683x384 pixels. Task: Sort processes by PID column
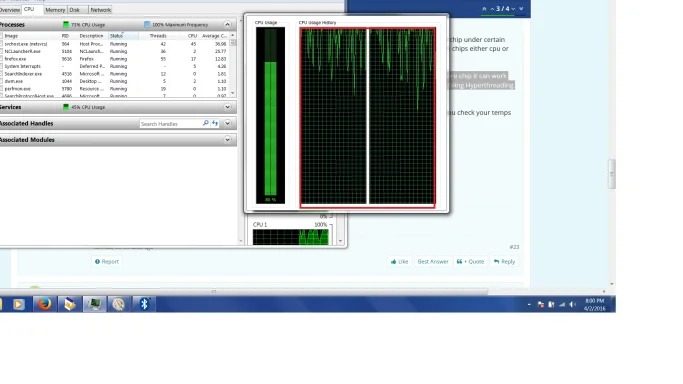coord(65,36)
